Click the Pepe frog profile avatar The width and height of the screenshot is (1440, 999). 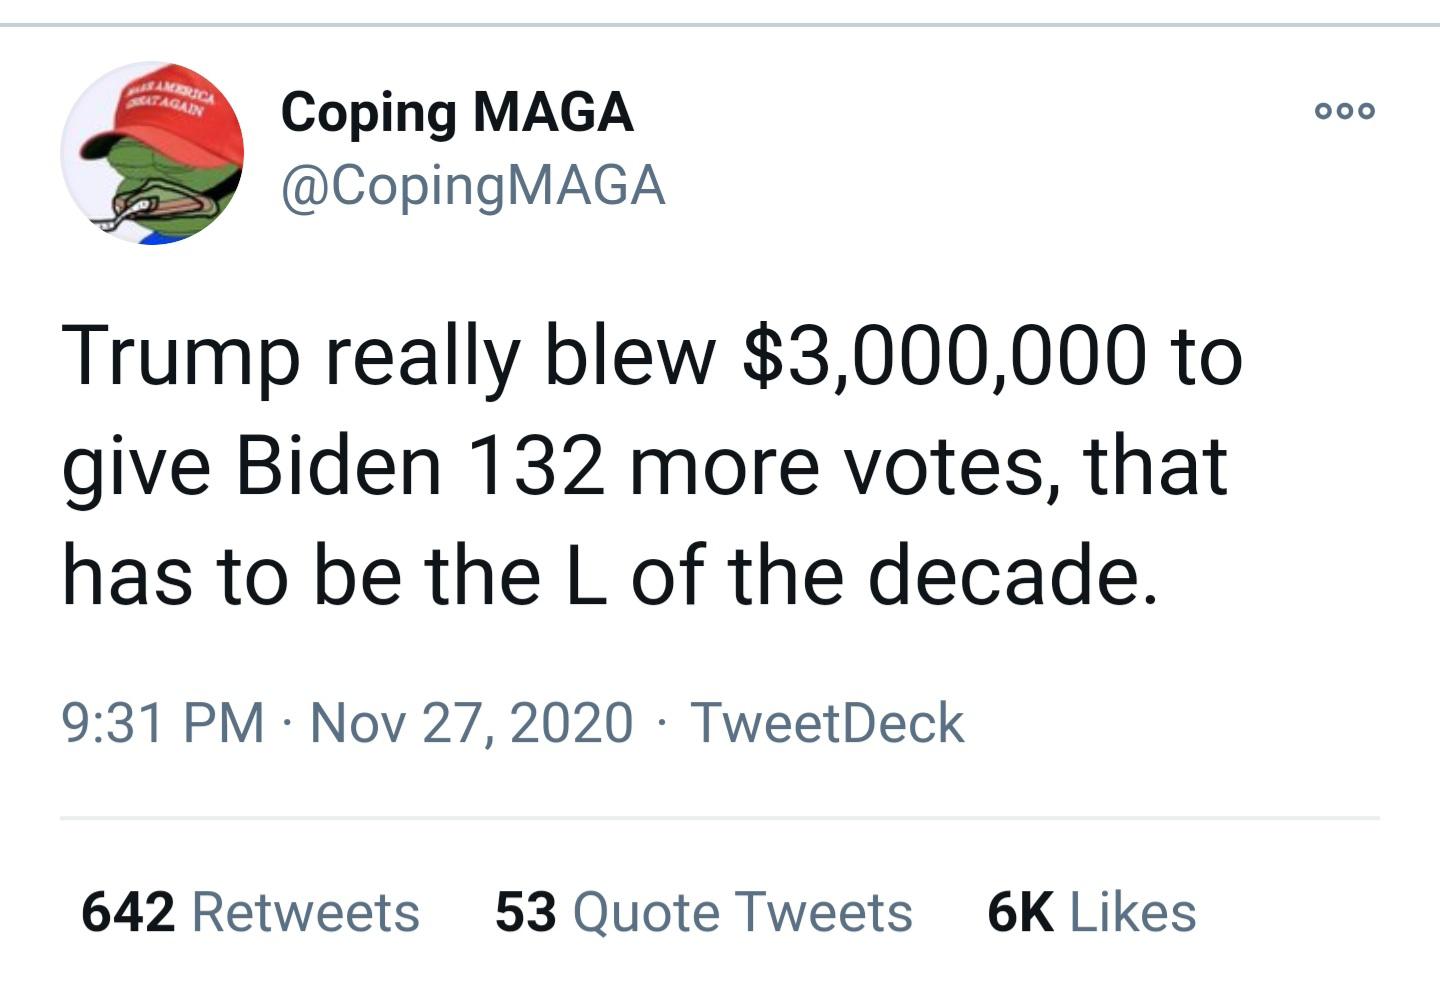click(x=152, y=153)
